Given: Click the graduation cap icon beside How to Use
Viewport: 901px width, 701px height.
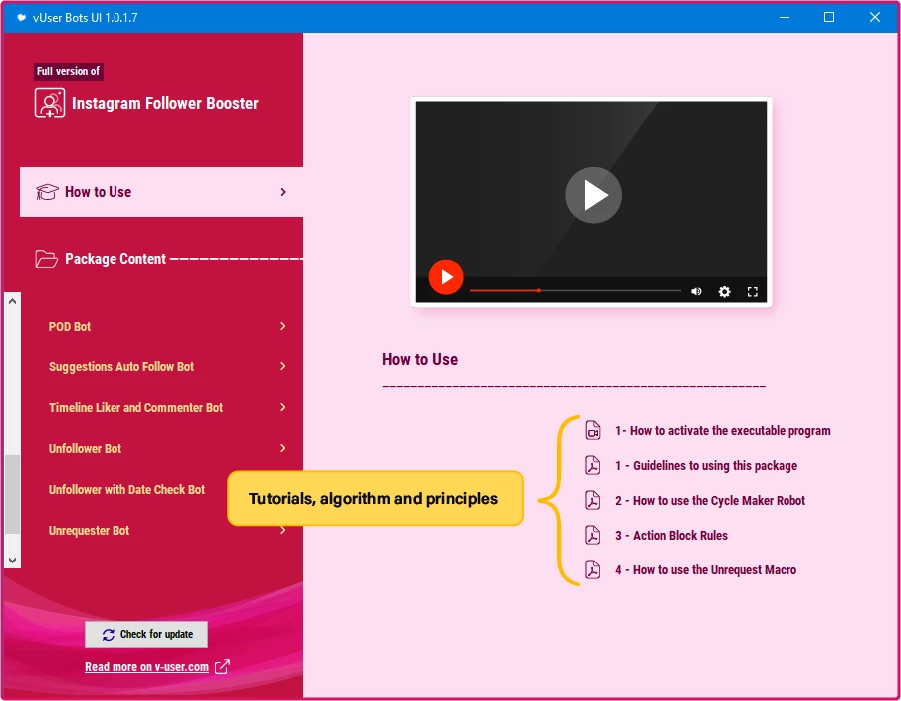Looking at the screenshot, I should (x=47, y=192).
